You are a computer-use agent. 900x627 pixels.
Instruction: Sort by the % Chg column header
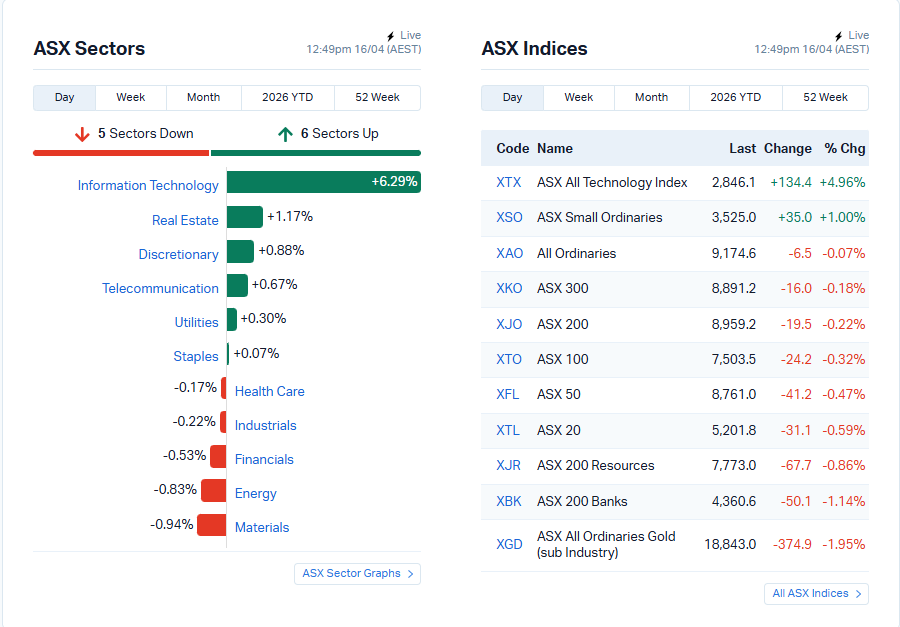tap(844, 149)
